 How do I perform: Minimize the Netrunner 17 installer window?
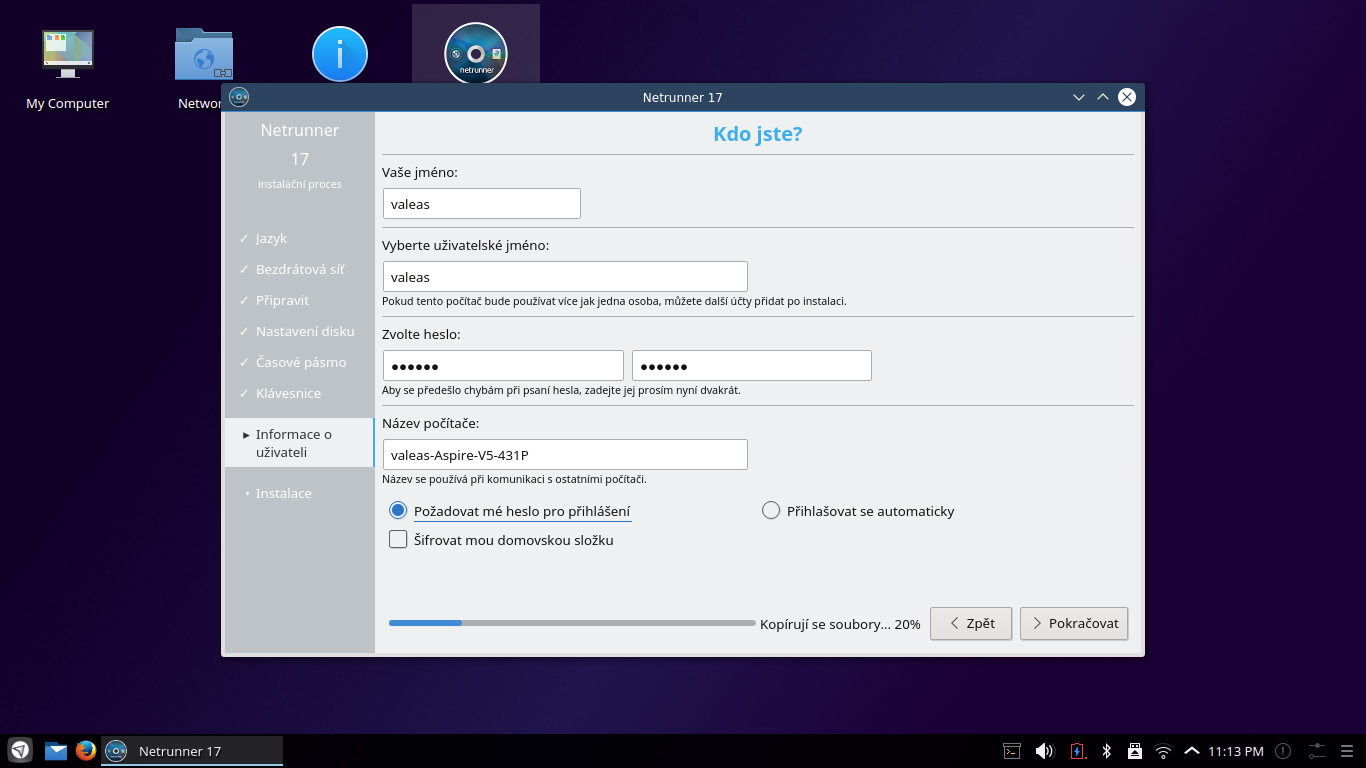point(1079,97)
